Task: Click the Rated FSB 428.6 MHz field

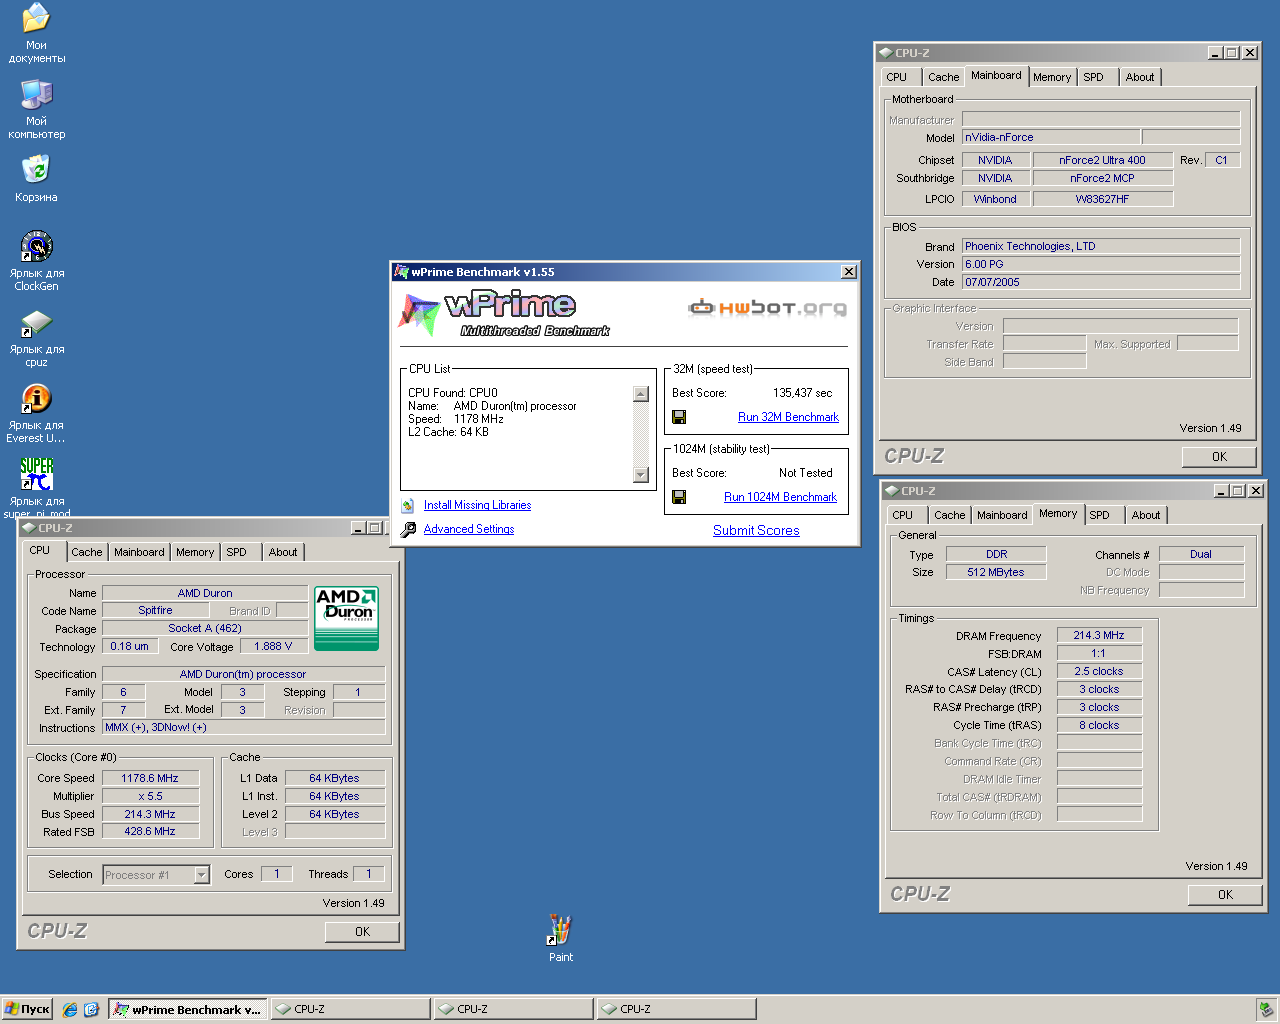Action: tap(150, 832)
